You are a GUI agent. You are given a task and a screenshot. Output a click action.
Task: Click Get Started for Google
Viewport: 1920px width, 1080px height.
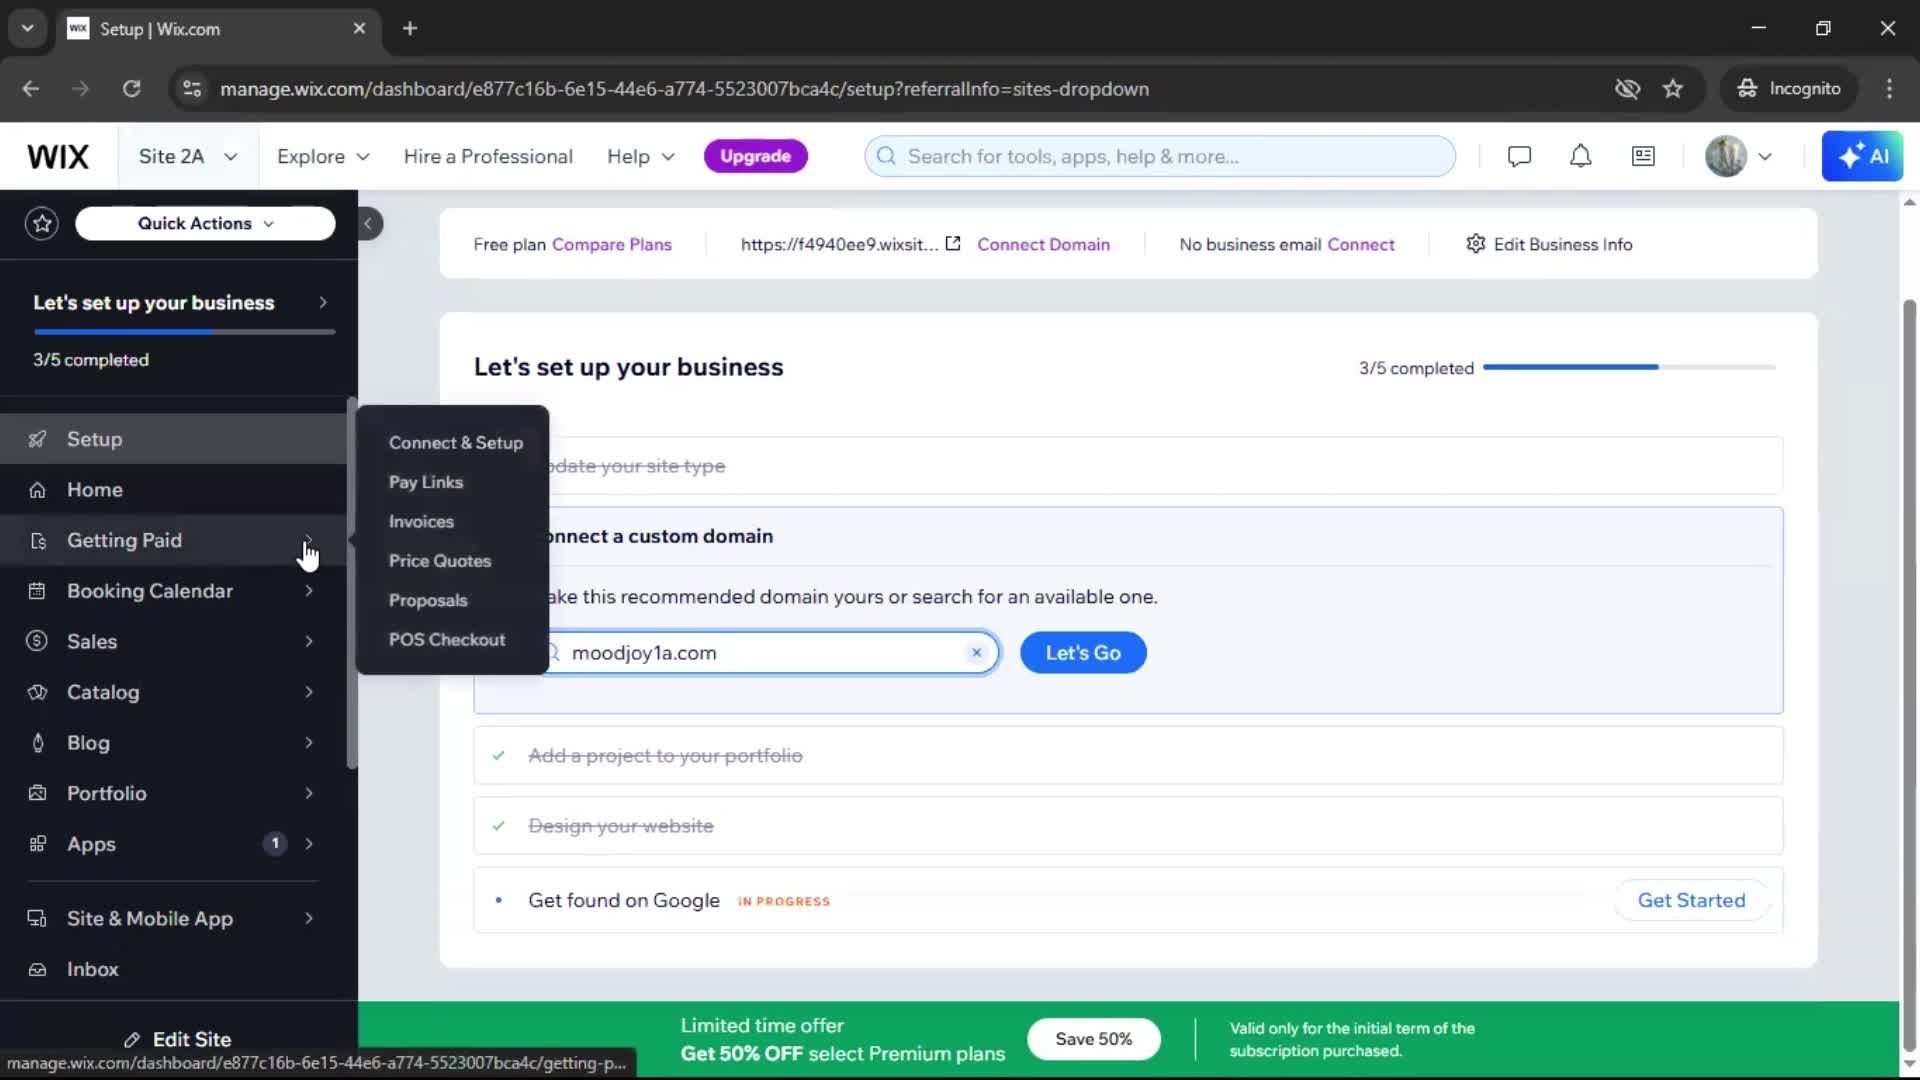click(x=1691, y=900)
